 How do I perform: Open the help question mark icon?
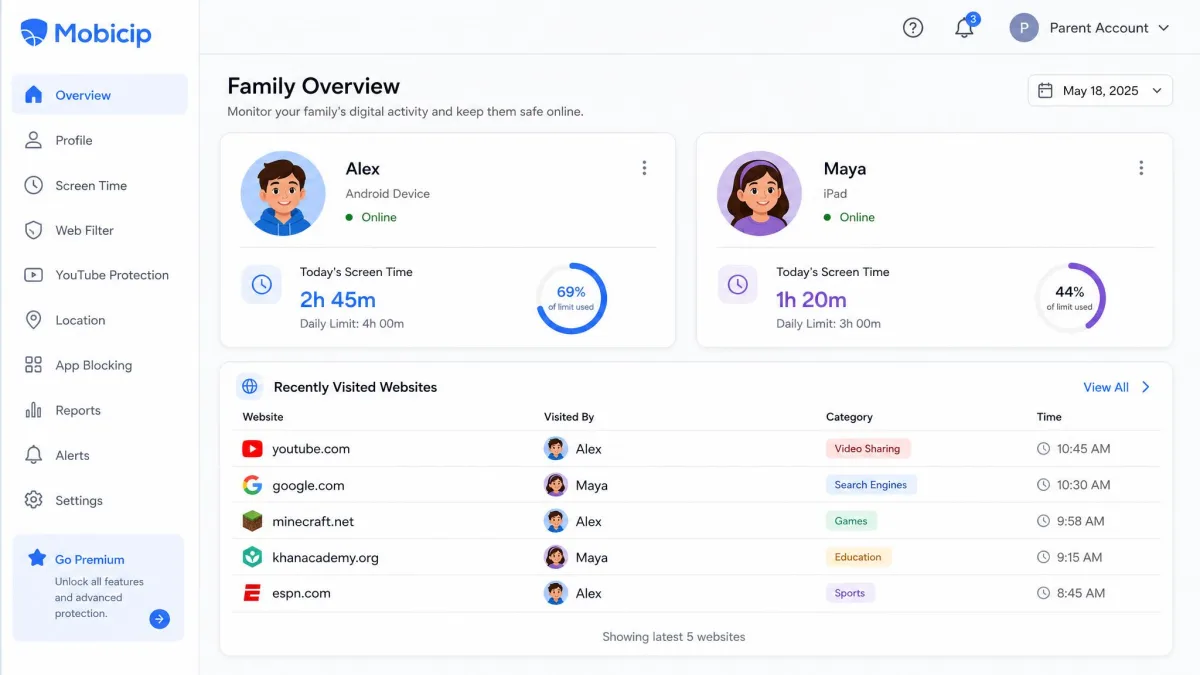(x=913, y=28)
